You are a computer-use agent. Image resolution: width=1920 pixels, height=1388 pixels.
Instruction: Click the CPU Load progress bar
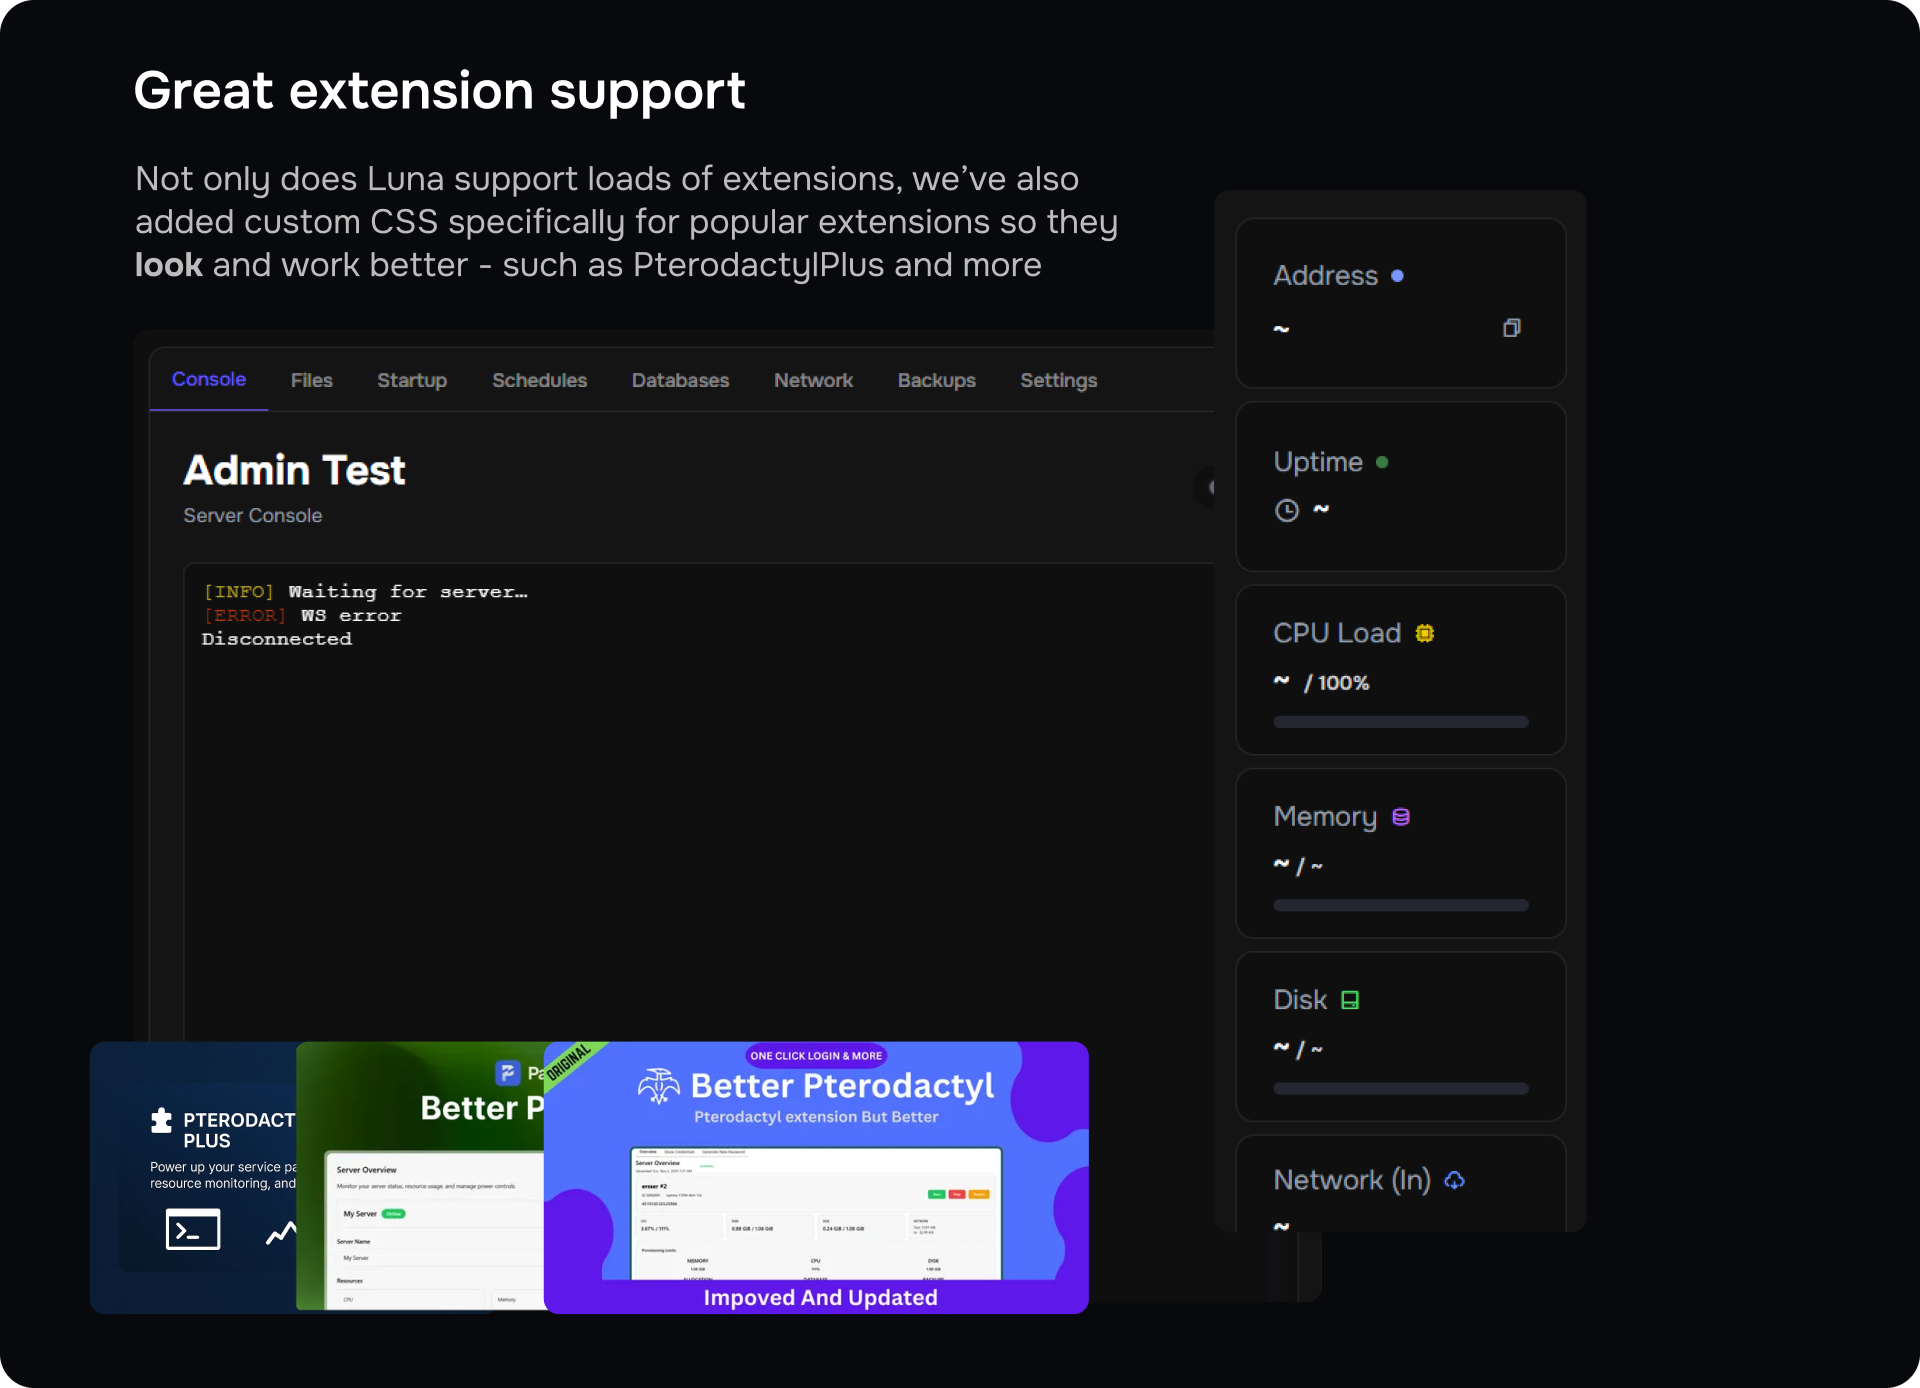point(1400,722)
